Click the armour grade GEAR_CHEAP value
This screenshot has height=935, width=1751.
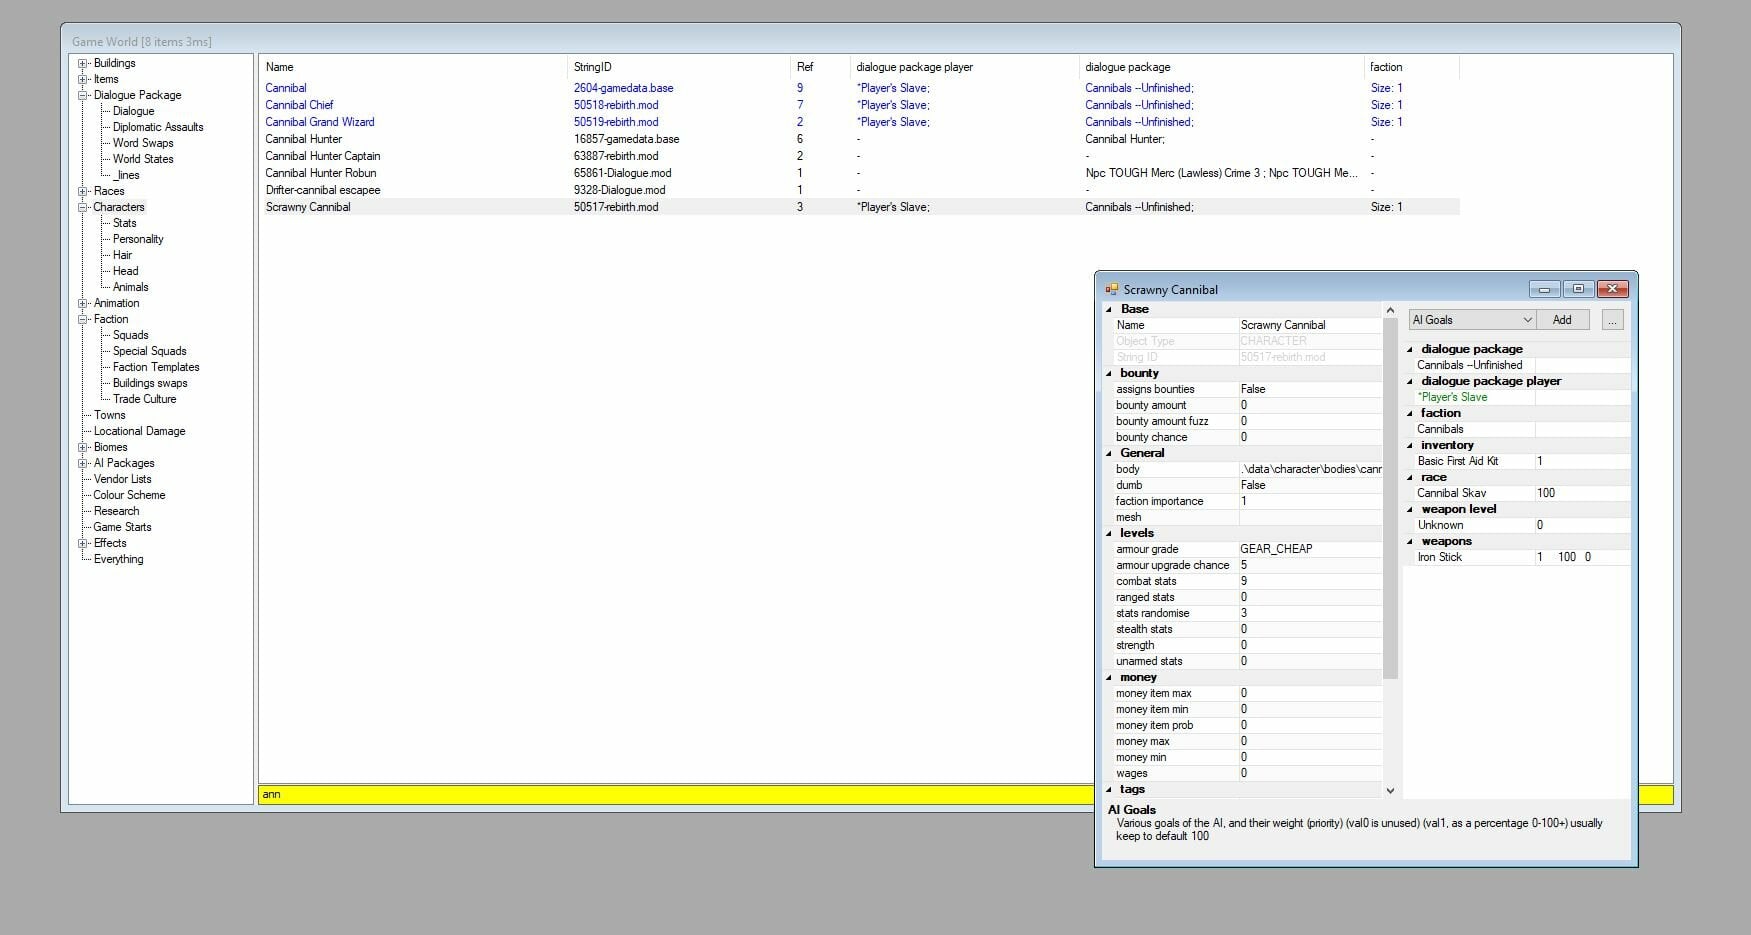click(1310, 549)
